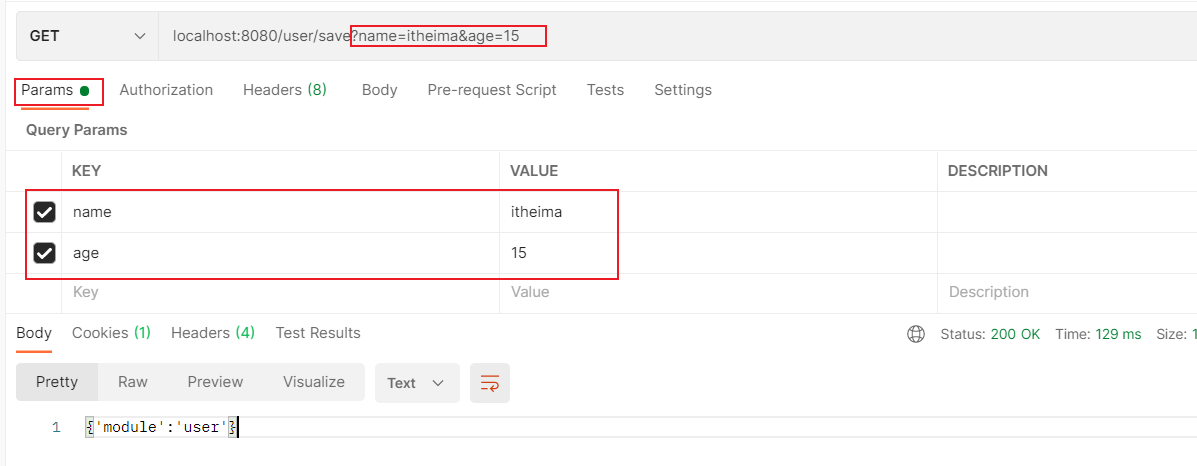Select the request Body tab
The width and height of the screenshot is (1197, 466).
379,90
